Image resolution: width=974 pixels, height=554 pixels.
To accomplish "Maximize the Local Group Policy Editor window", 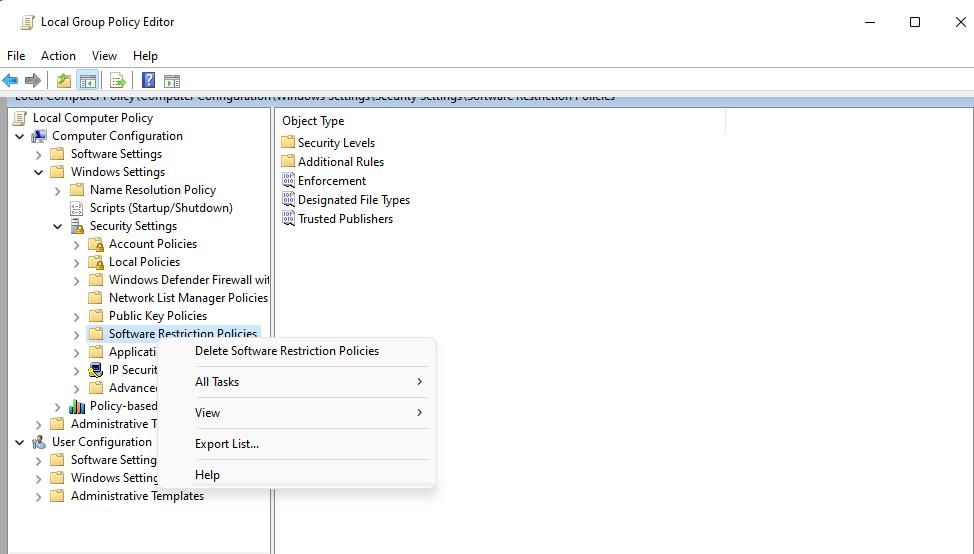I will pyautogui.click(x=915, y=22).
